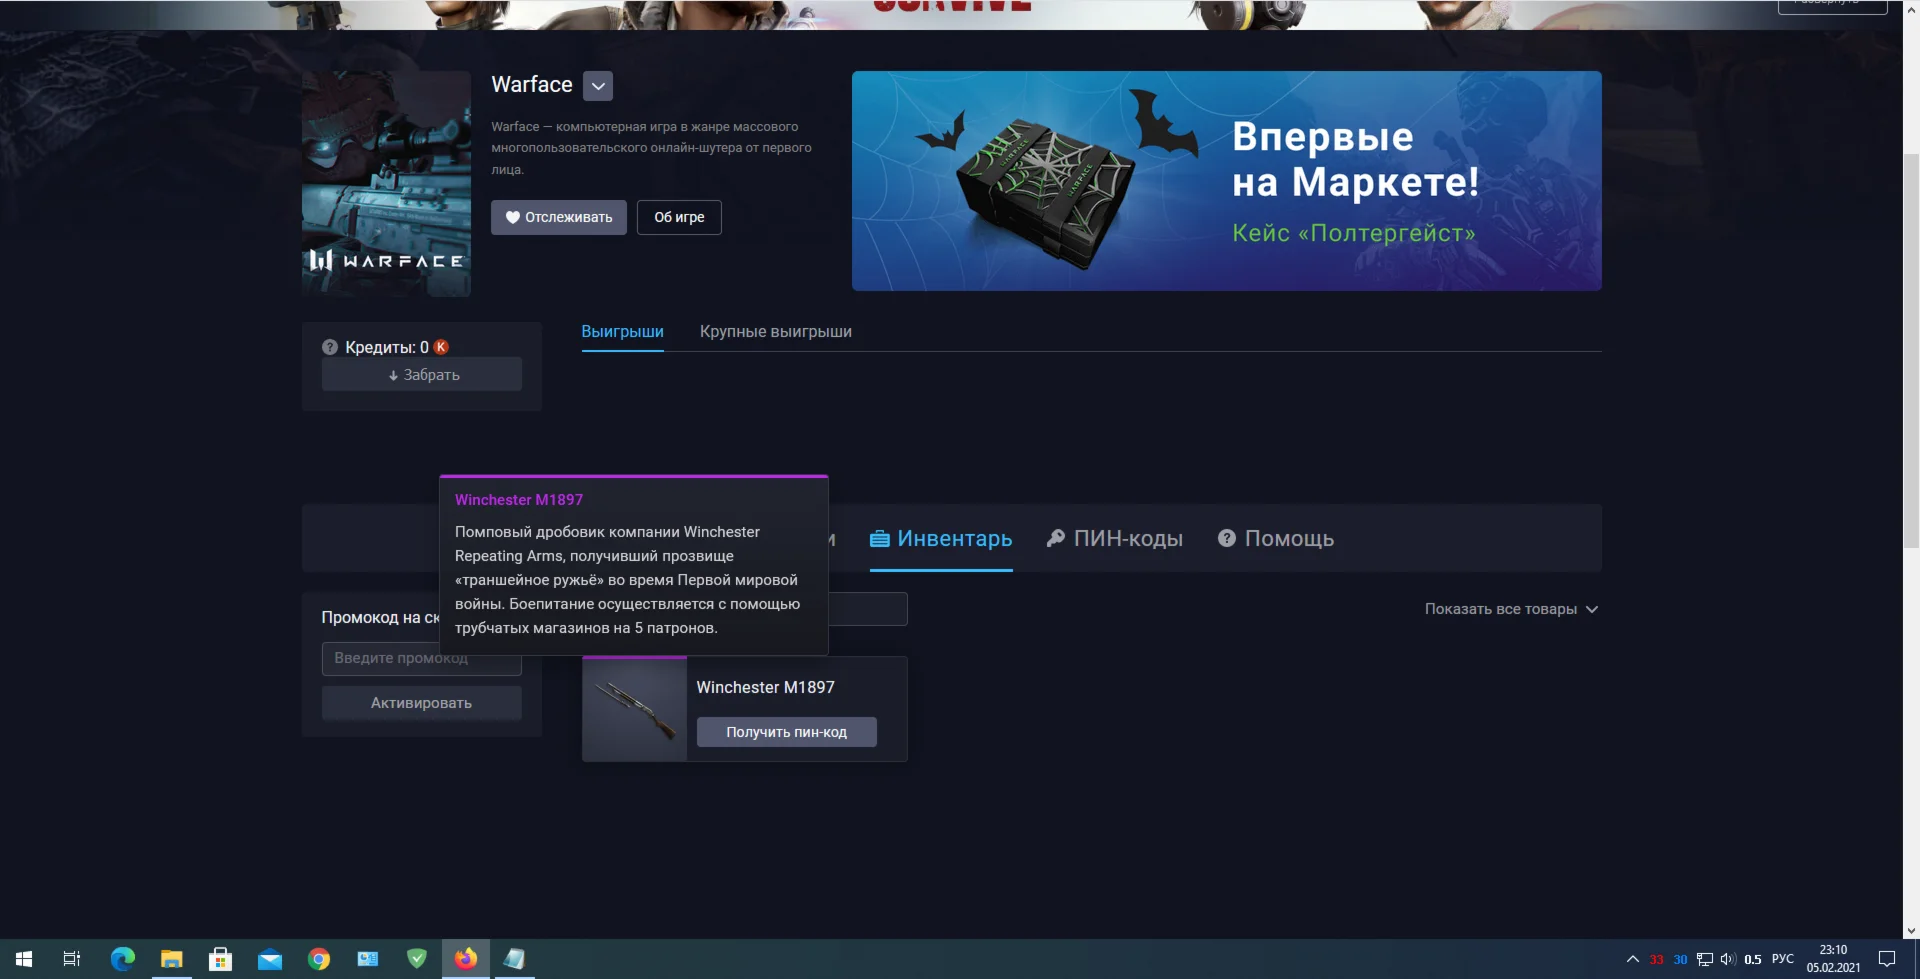Switch to the Крупные выигрыши tab
The height and width of the screenshot is (979, 1920).
click(x=776, y=332)
